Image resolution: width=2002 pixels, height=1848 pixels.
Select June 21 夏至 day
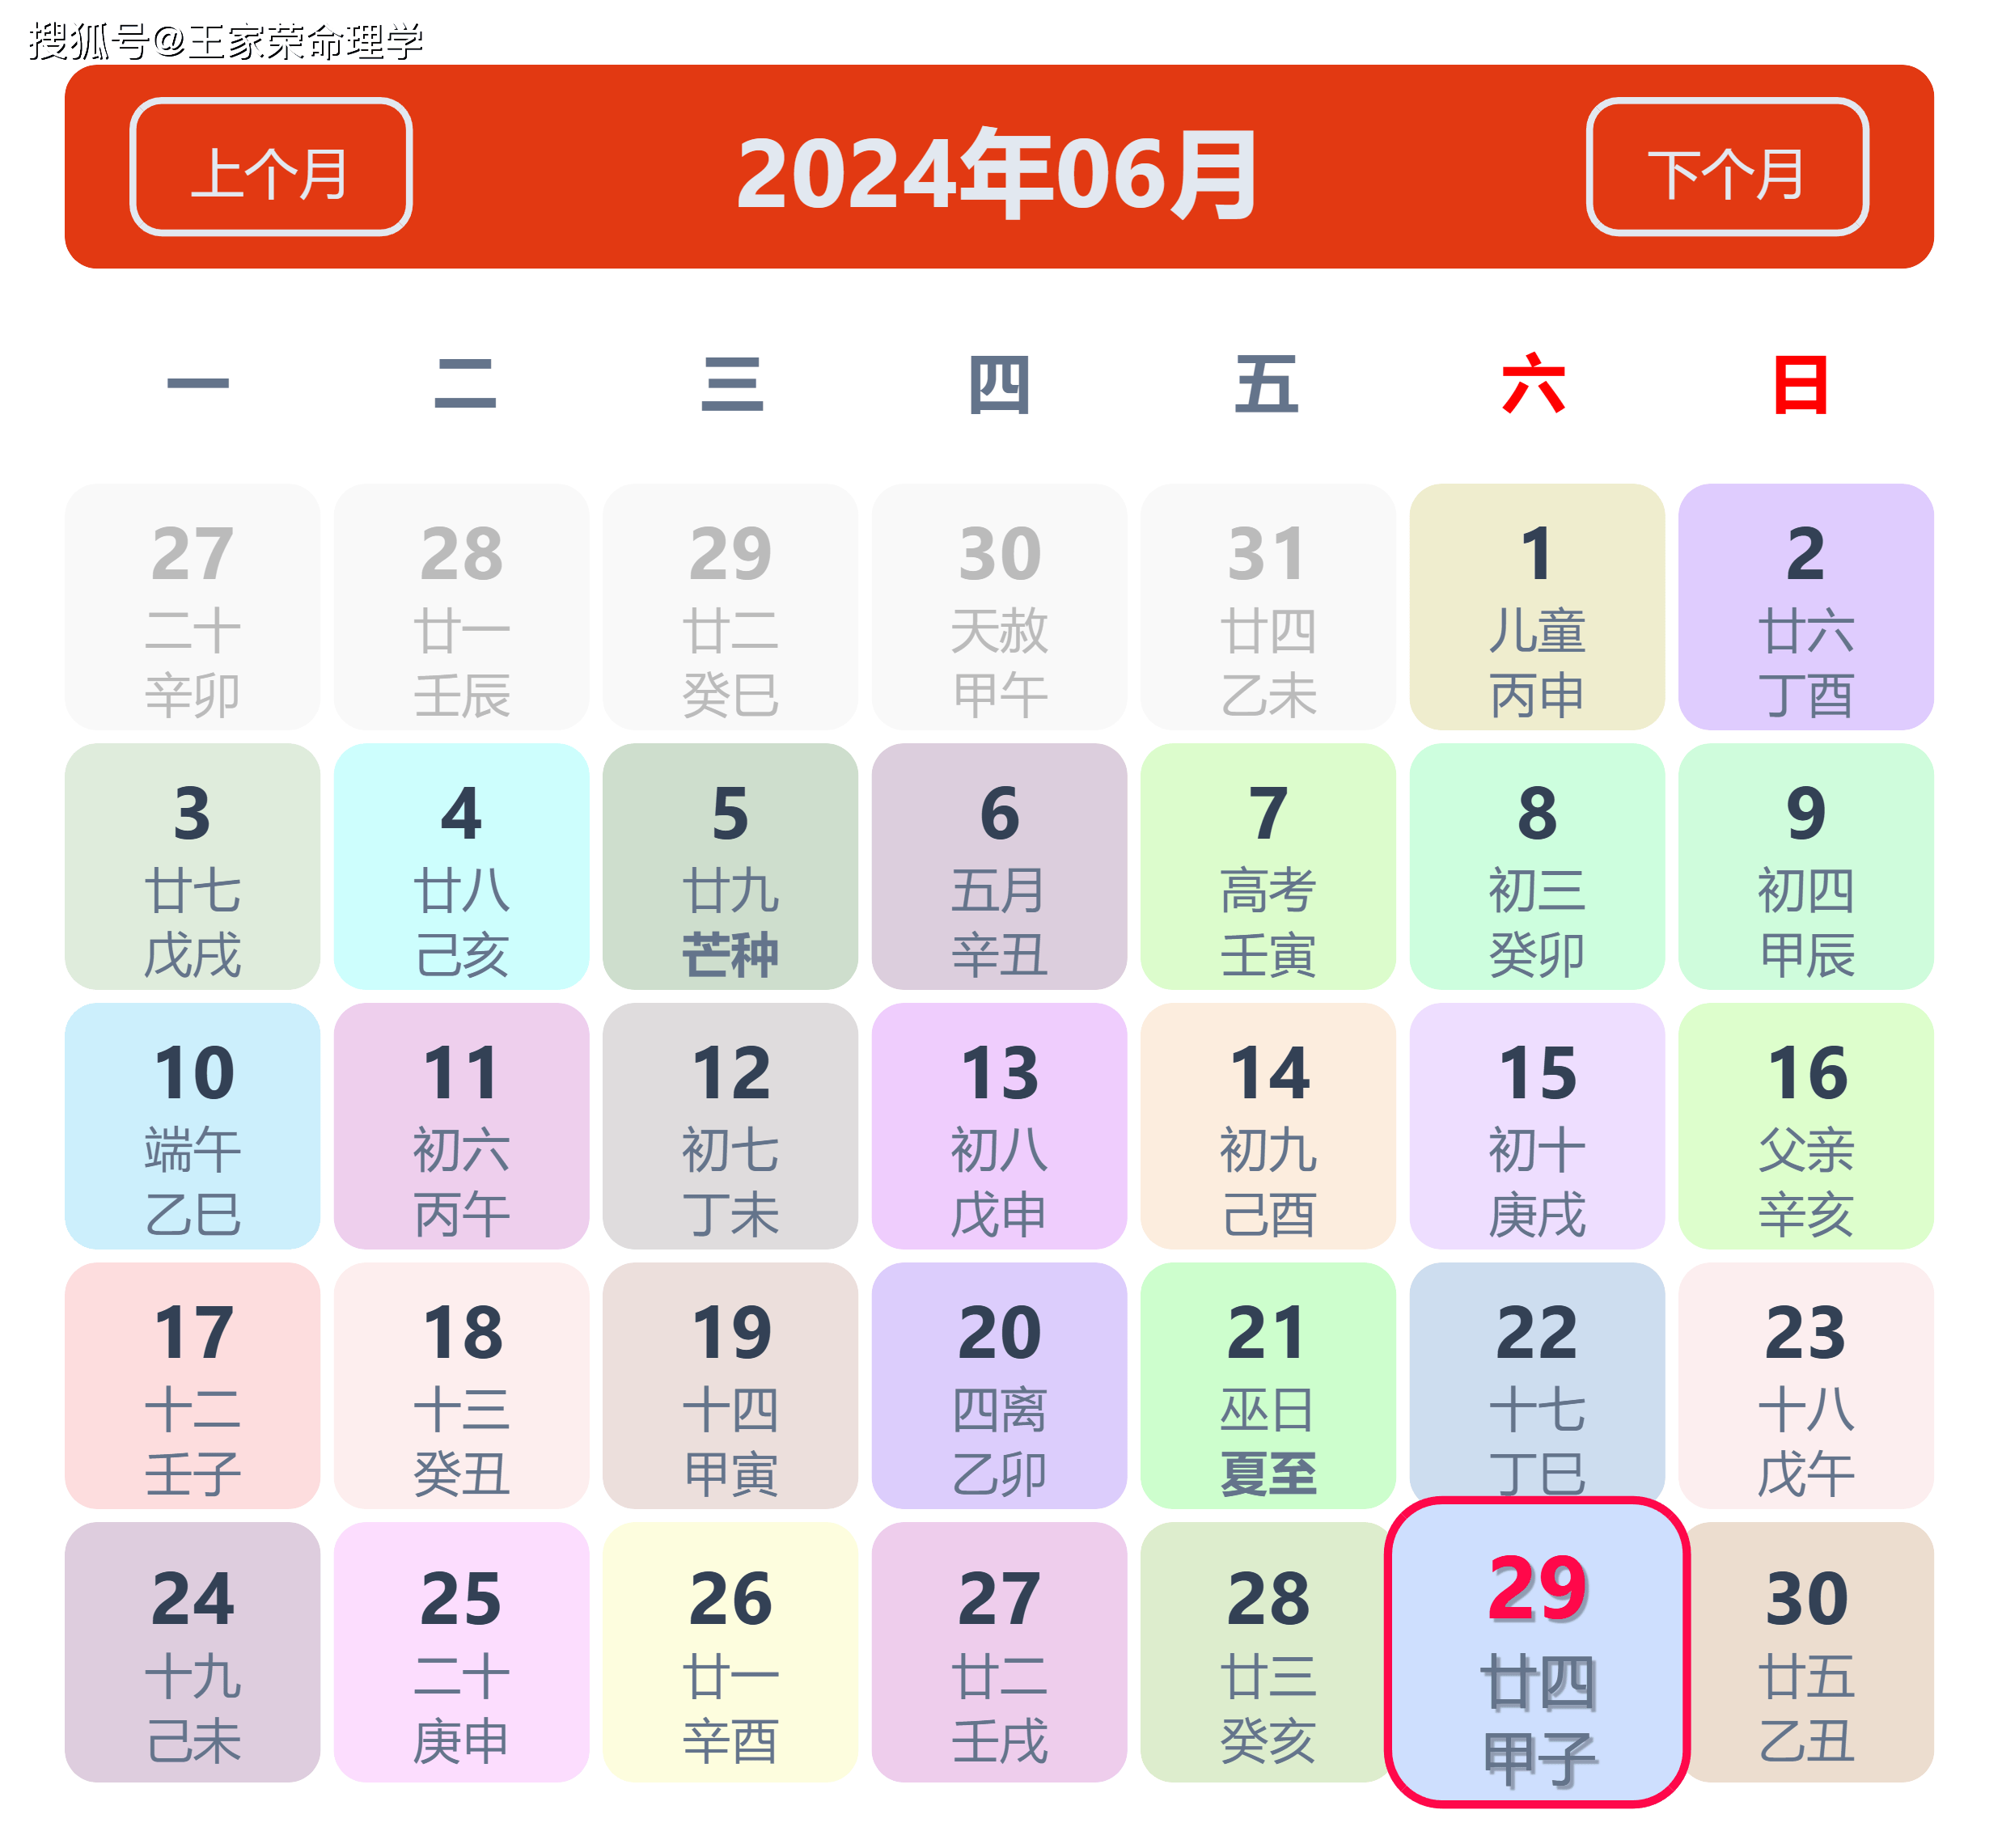(x=1268, y=1385)
